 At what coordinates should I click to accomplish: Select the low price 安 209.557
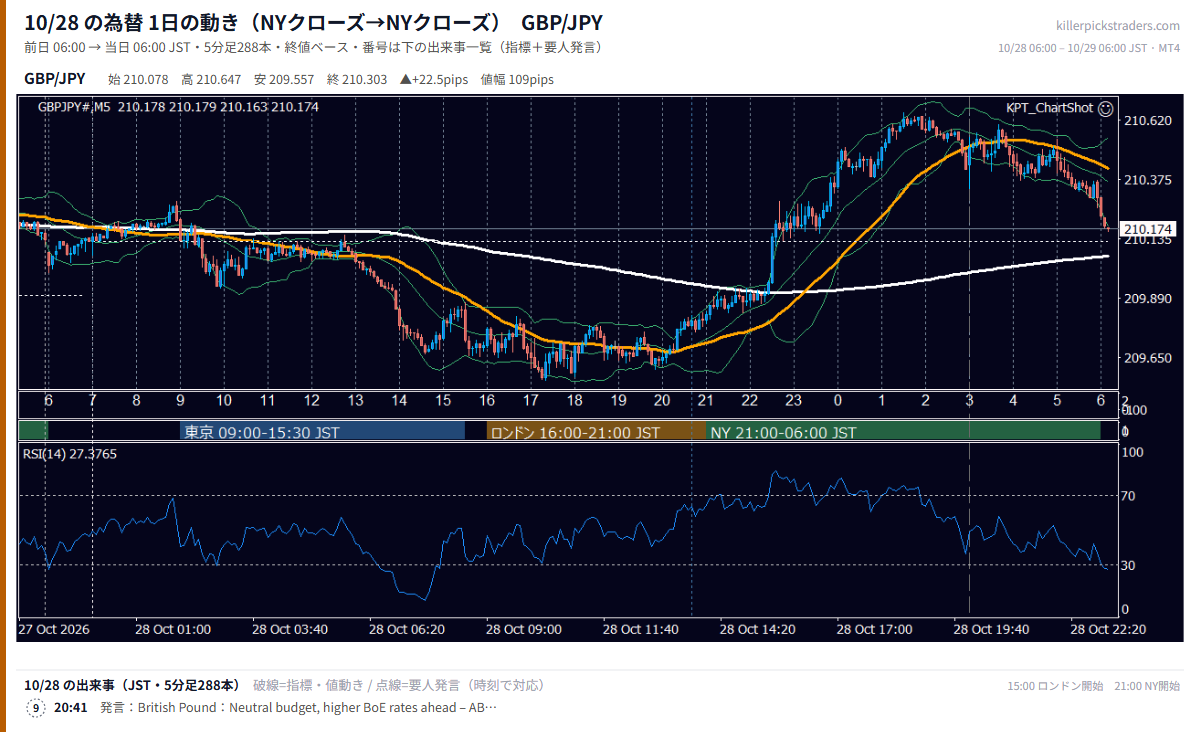284,79
